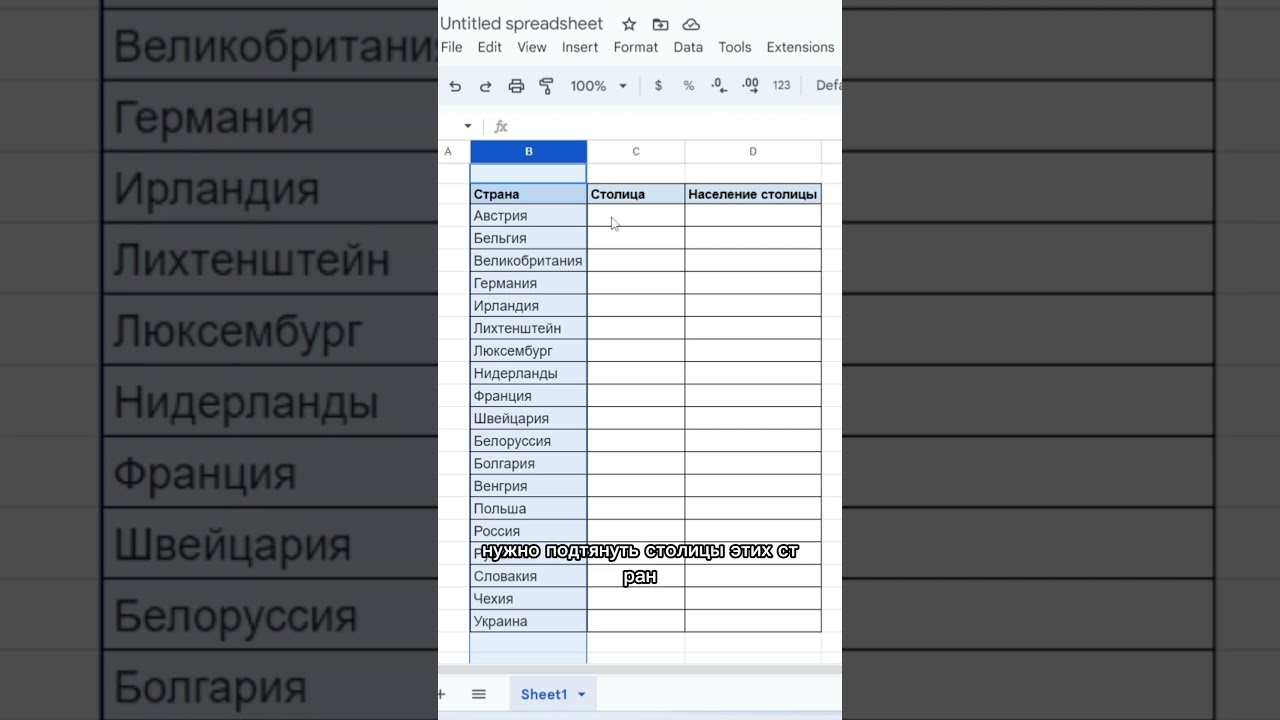The image size is (1280, 720).
Task: Undo the last action
Action: click(x=455, y=86)
